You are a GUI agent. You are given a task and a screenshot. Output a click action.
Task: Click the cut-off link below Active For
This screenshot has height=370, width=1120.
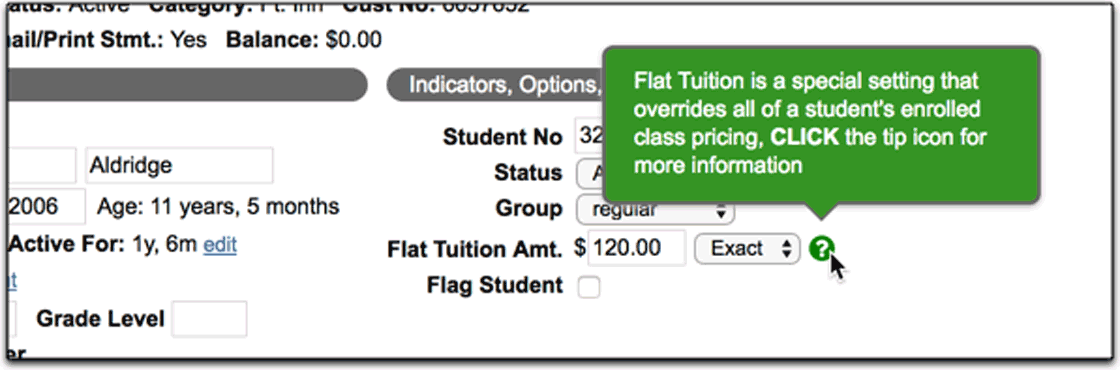pyautogui.click(x=11, y=281)
